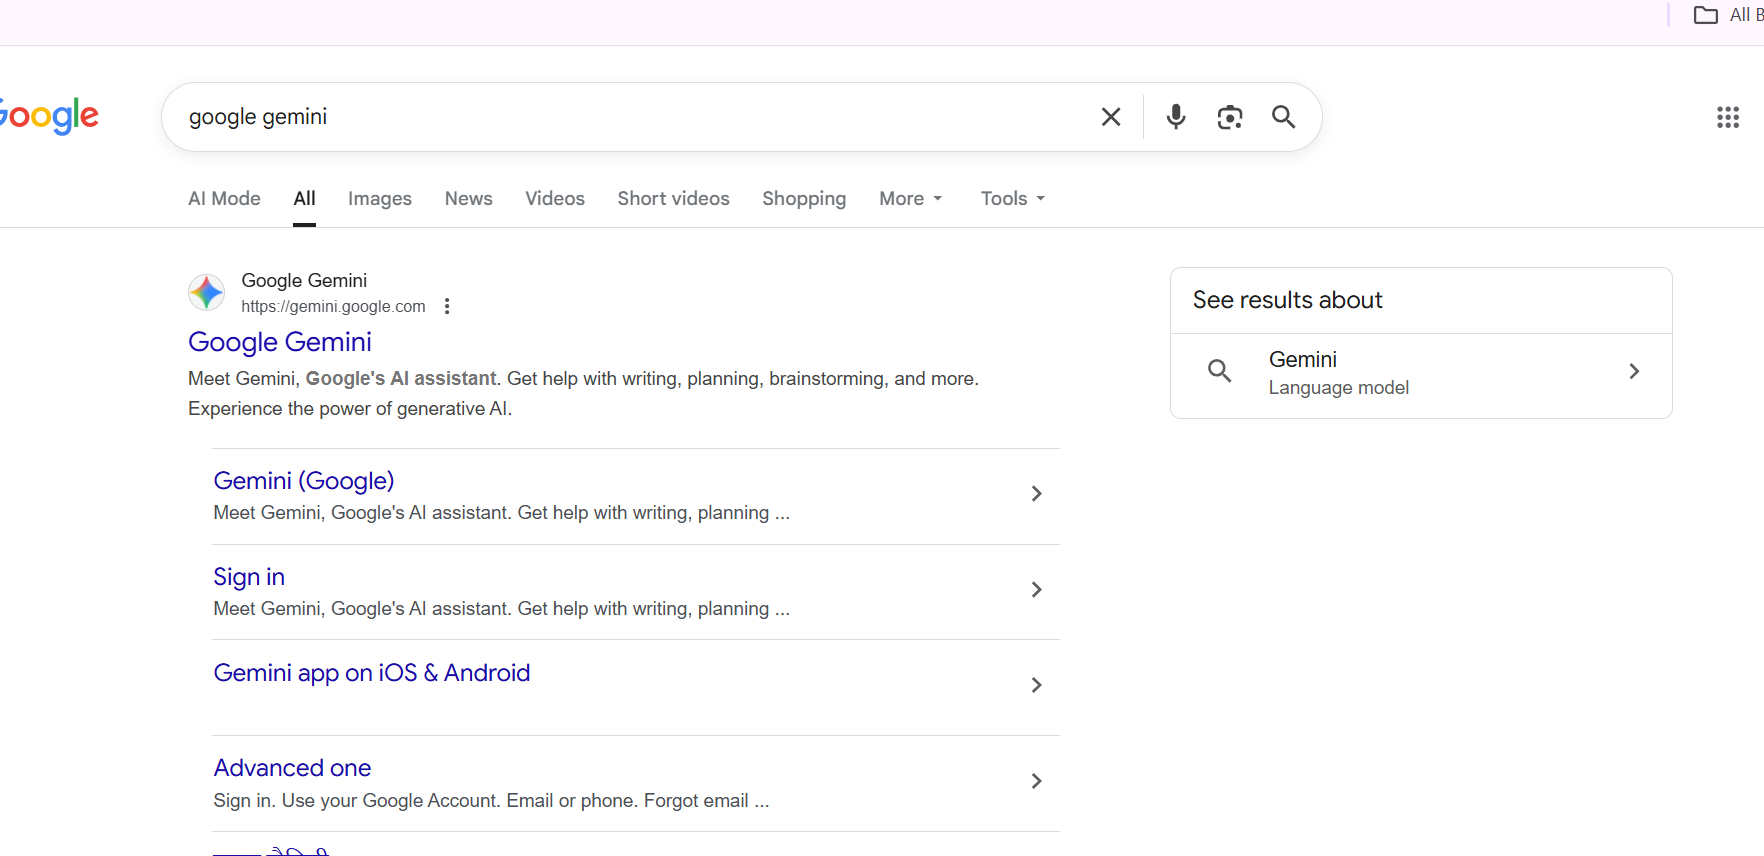This screenshot has height=856, width=1764.
Task: Open the three-dot menu beside gemini.google.com
Action: tap(447, 306)
